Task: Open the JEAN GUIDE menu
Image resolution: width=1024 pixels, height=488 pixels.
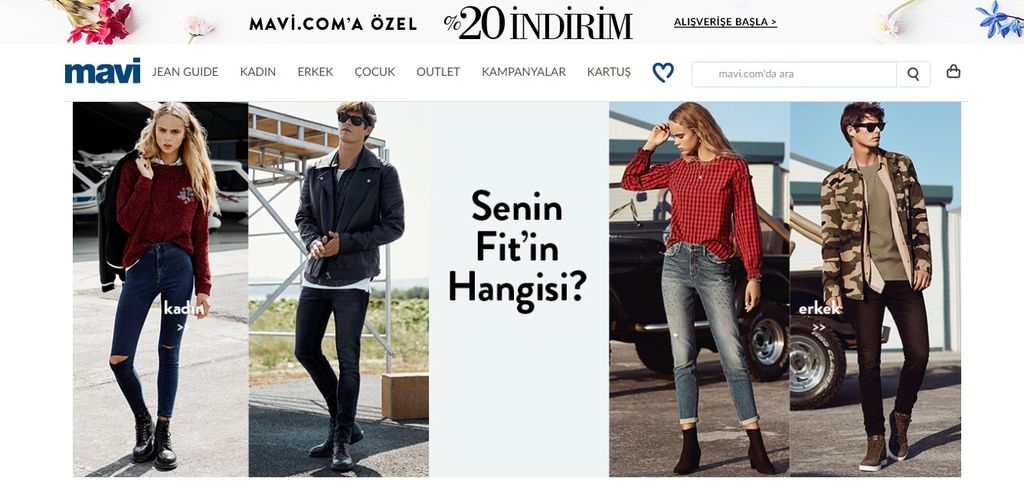Action: click(185, 72)
